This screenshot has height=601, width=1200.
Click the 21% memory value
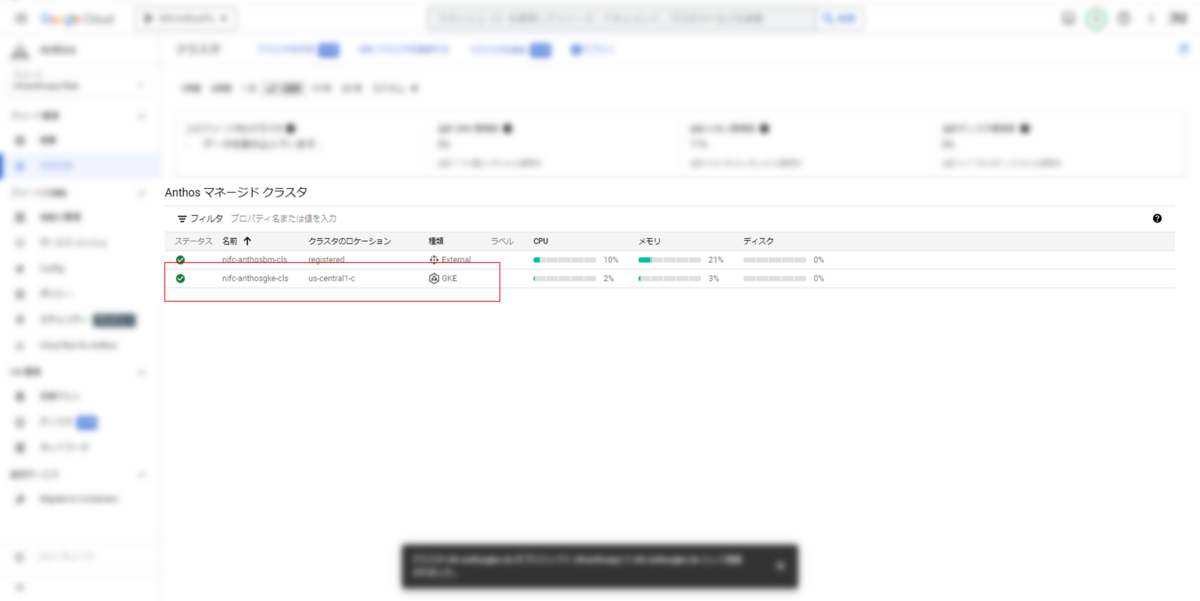click(716, 260)
